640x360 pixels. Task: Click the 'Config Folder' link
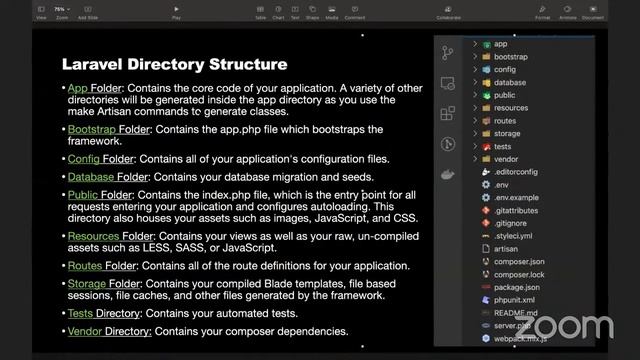(x=100, y=159)
